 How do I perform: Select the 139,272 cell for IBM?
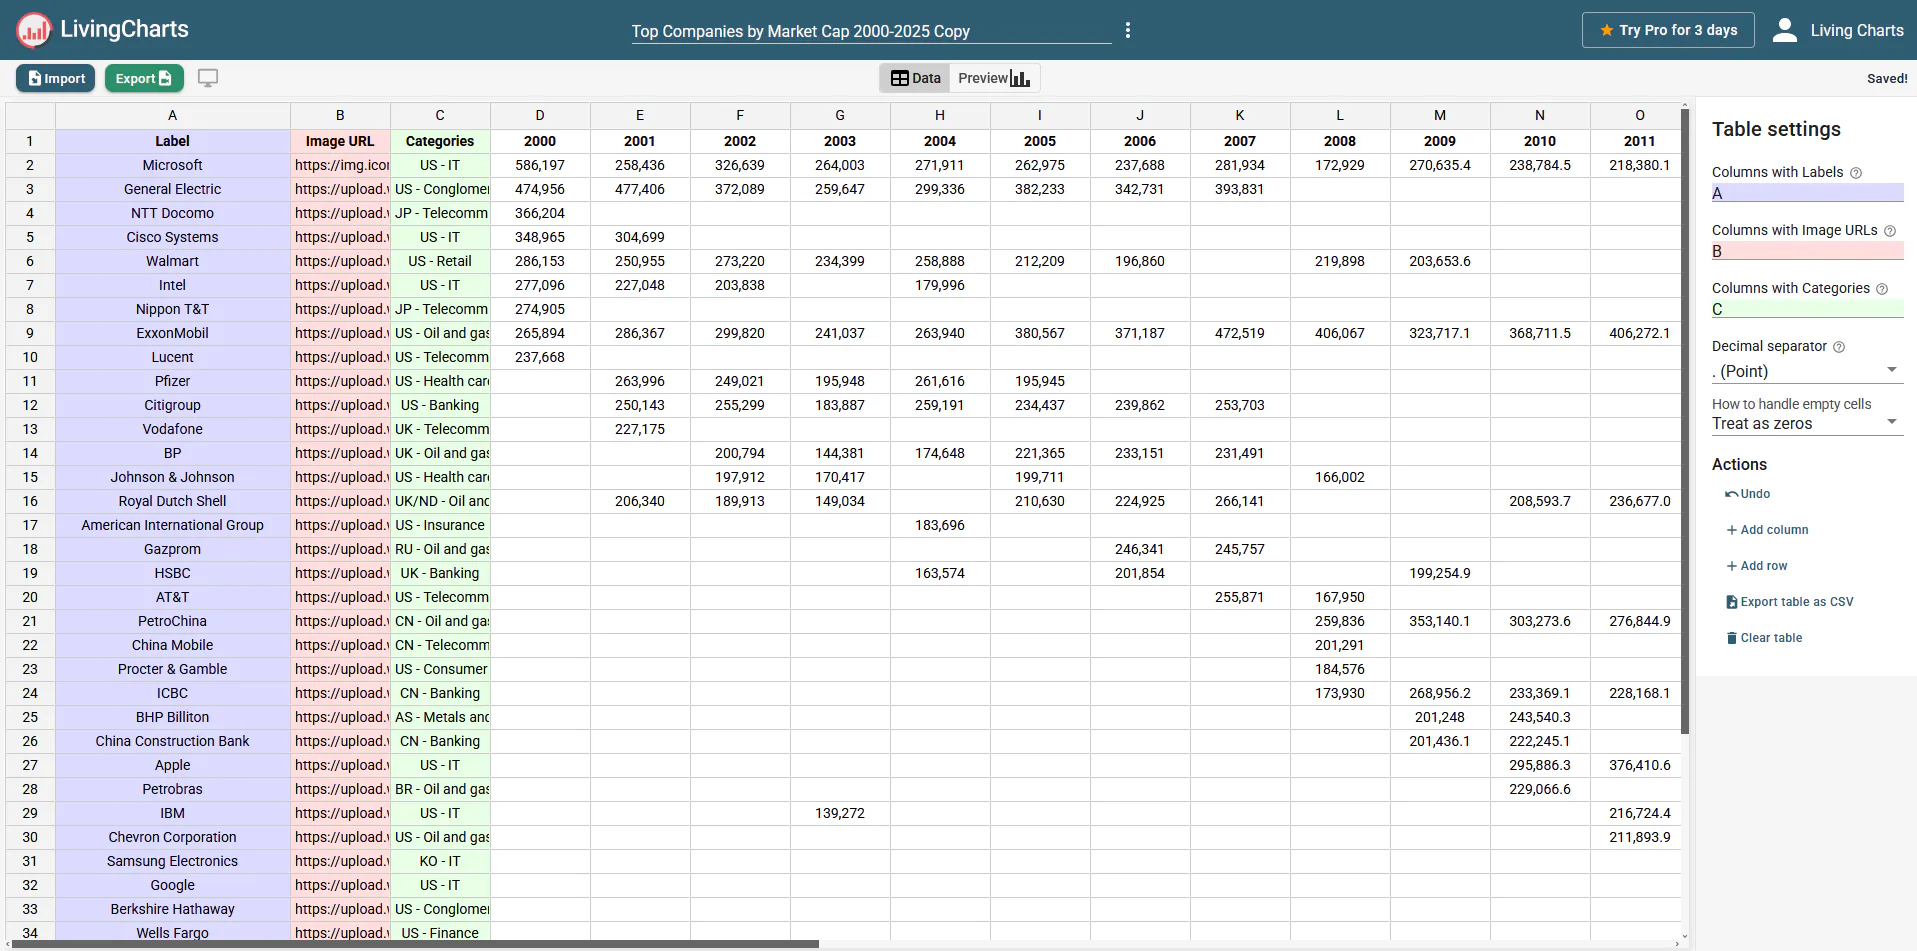(840, 813)
